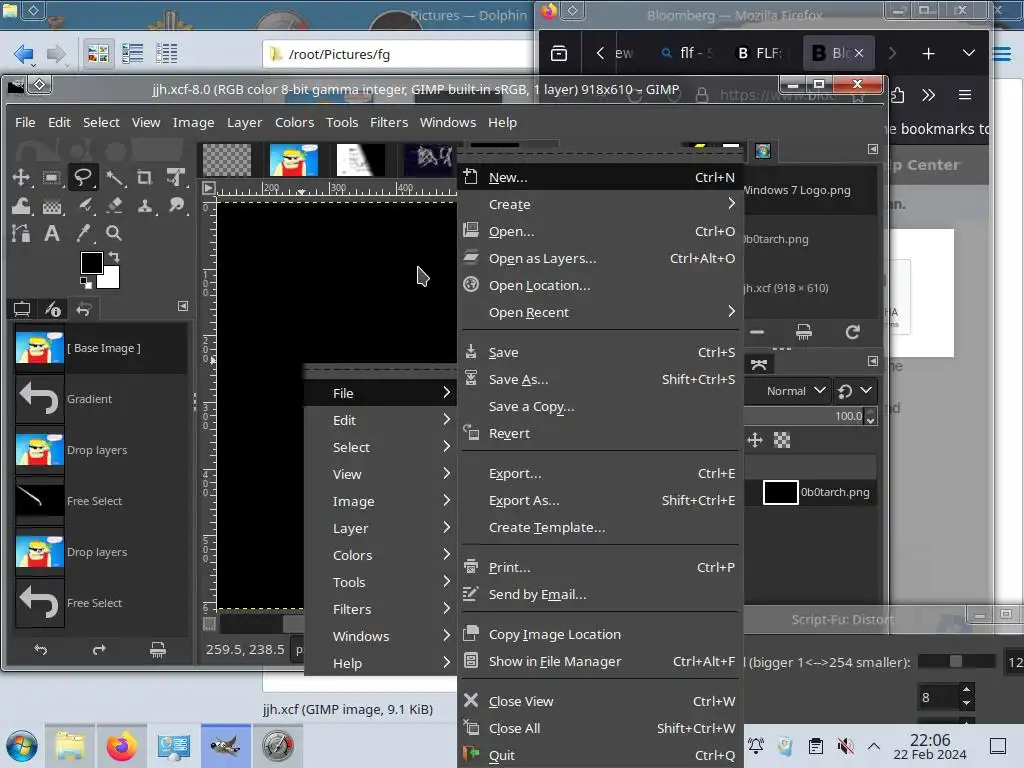Image resolution: width=1024 pixels, height=768 pixels.
Task: Open Firefox View icon in Firefox
Action: click(559, 54)
